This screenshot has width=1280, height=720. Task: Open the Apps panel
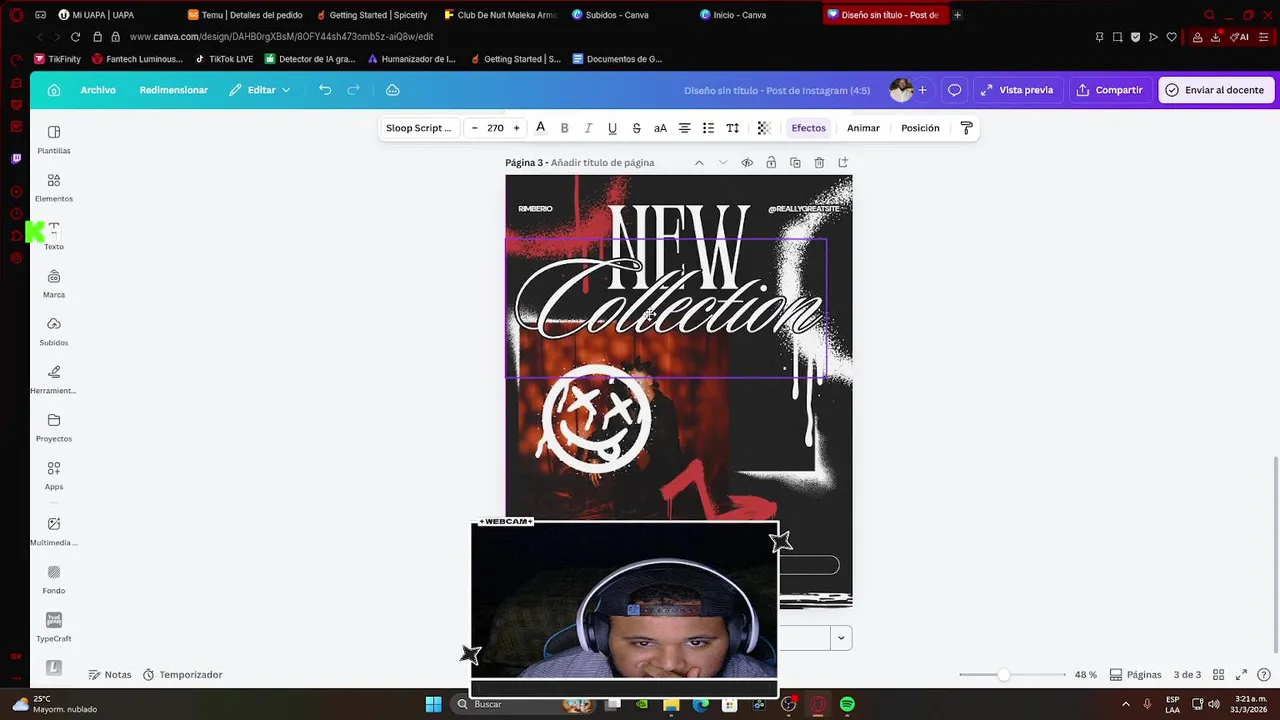pyautogui.click(x=54, y=475)
